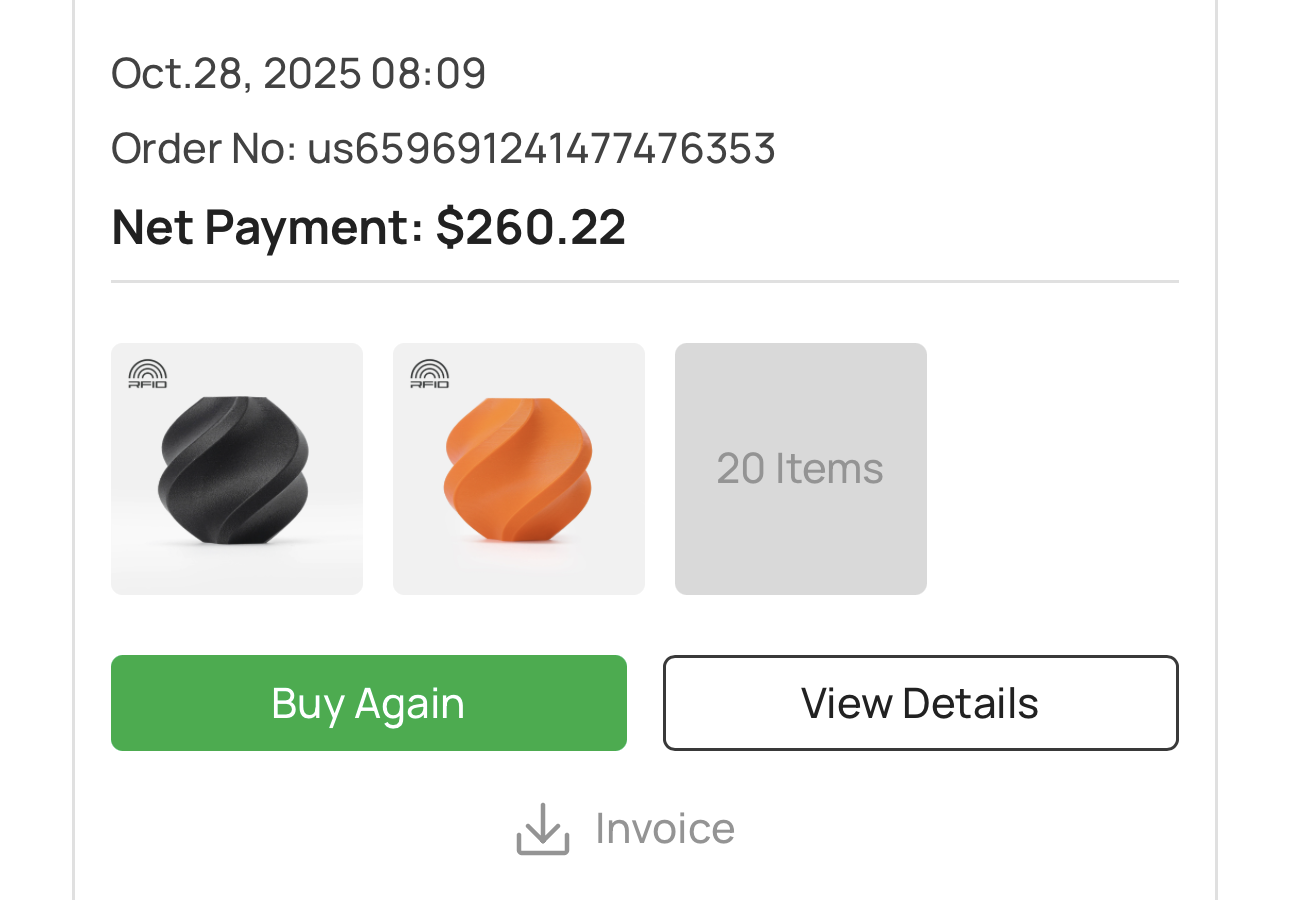Click the 08:09 order time

click(x=429, y=74)
